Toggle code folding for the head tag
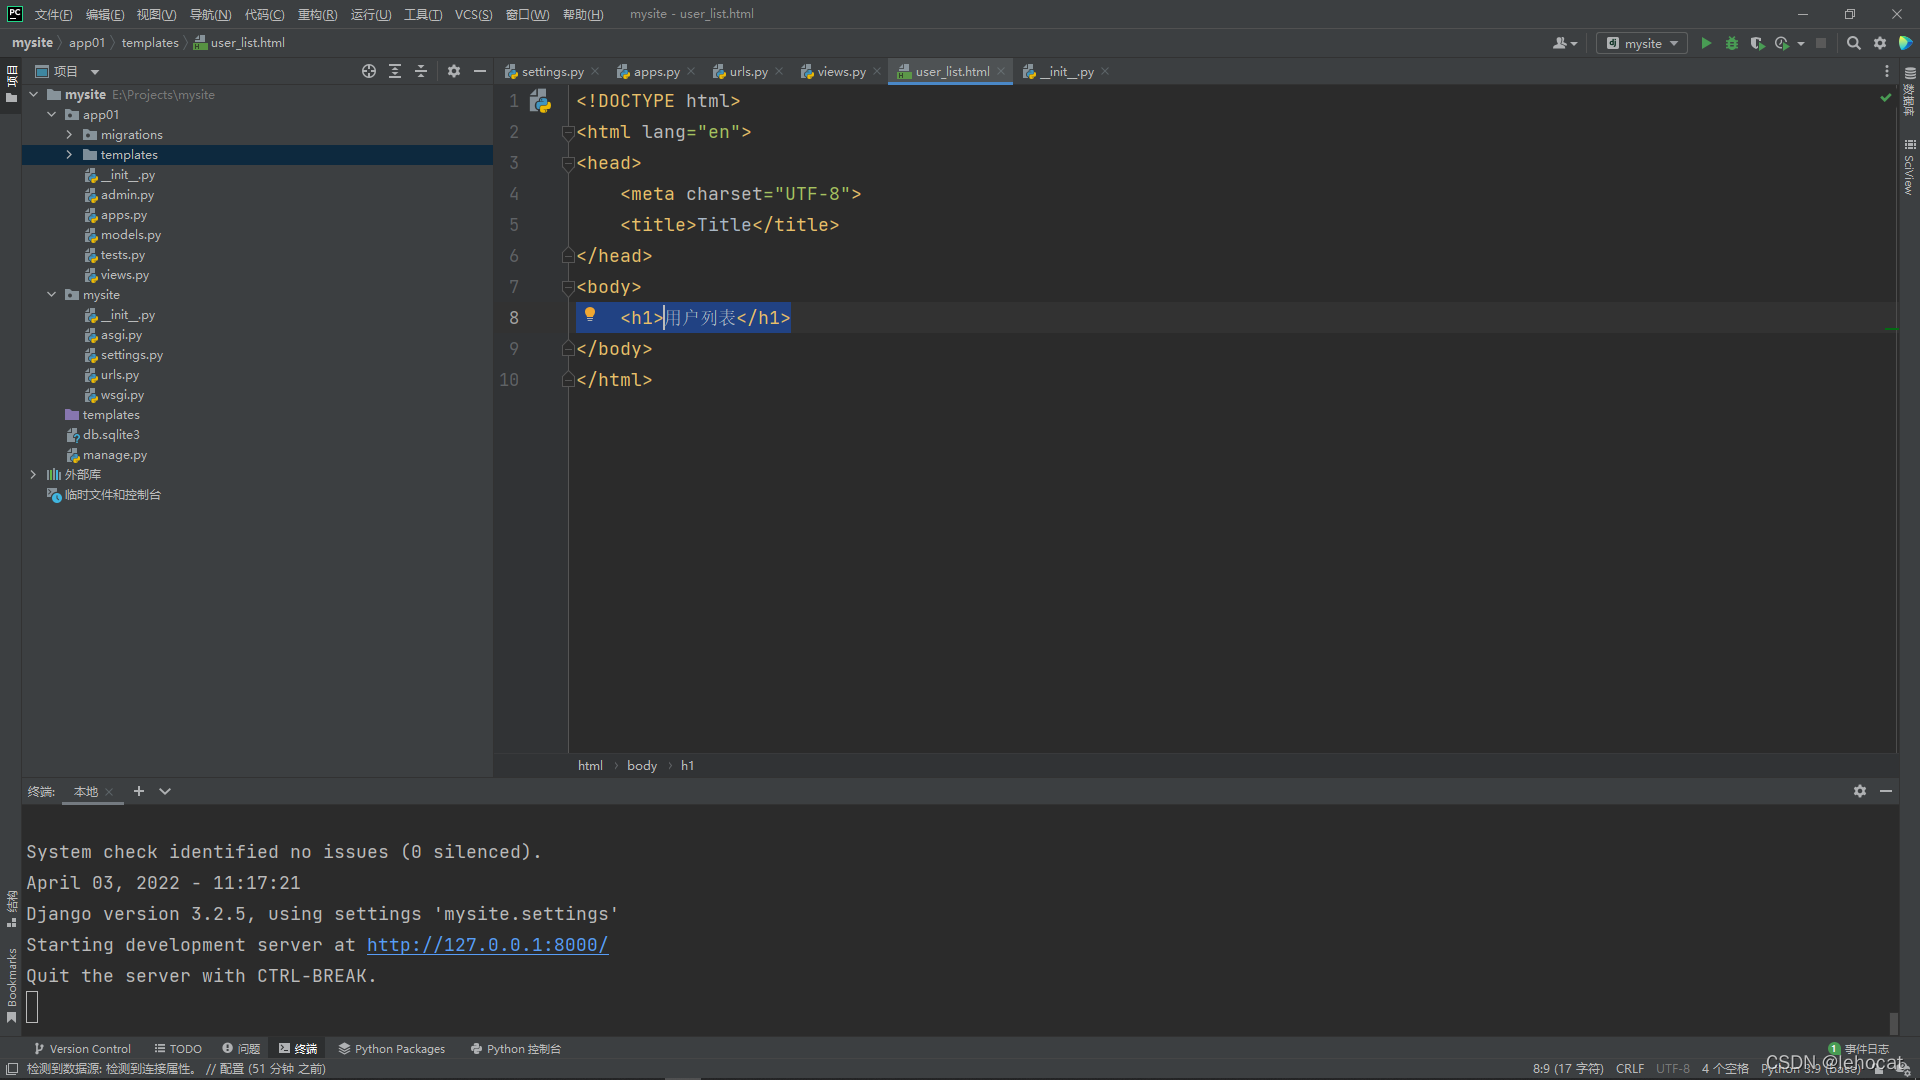The image size is (1920, 1080). point(567,163)
